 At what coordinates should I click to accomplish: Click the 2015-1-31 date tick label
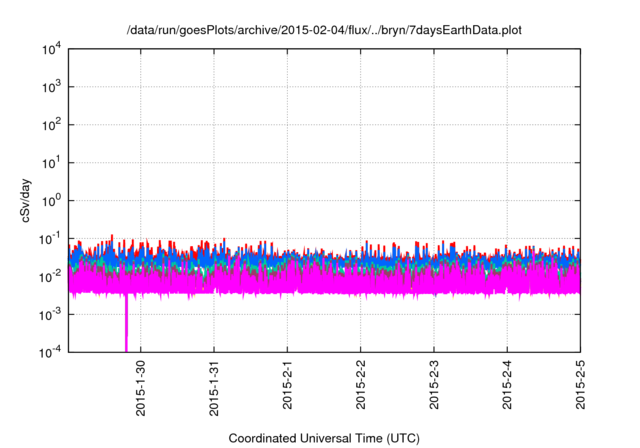[x=214, y=388]
